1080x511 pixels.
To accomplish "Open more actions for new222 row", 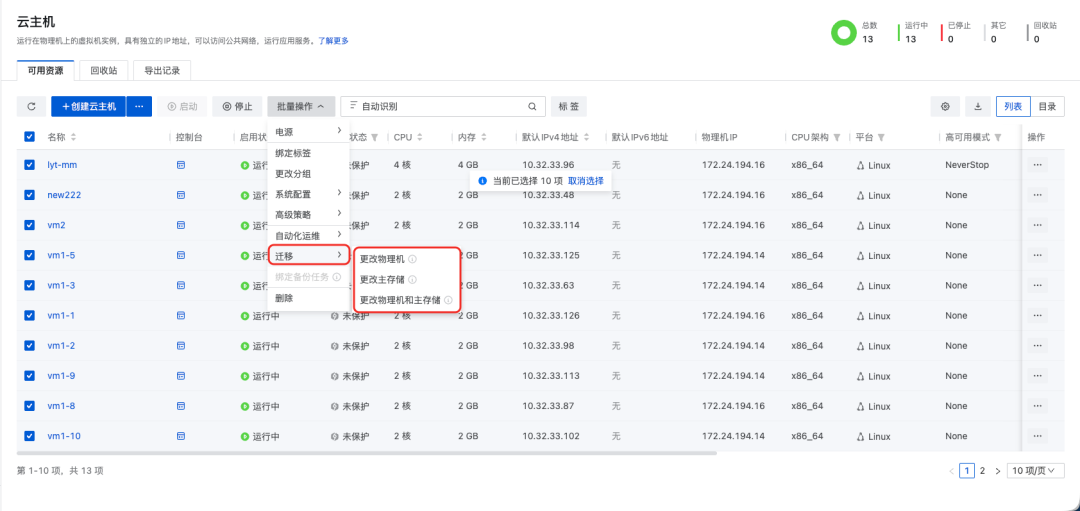I will point(1038,195).
